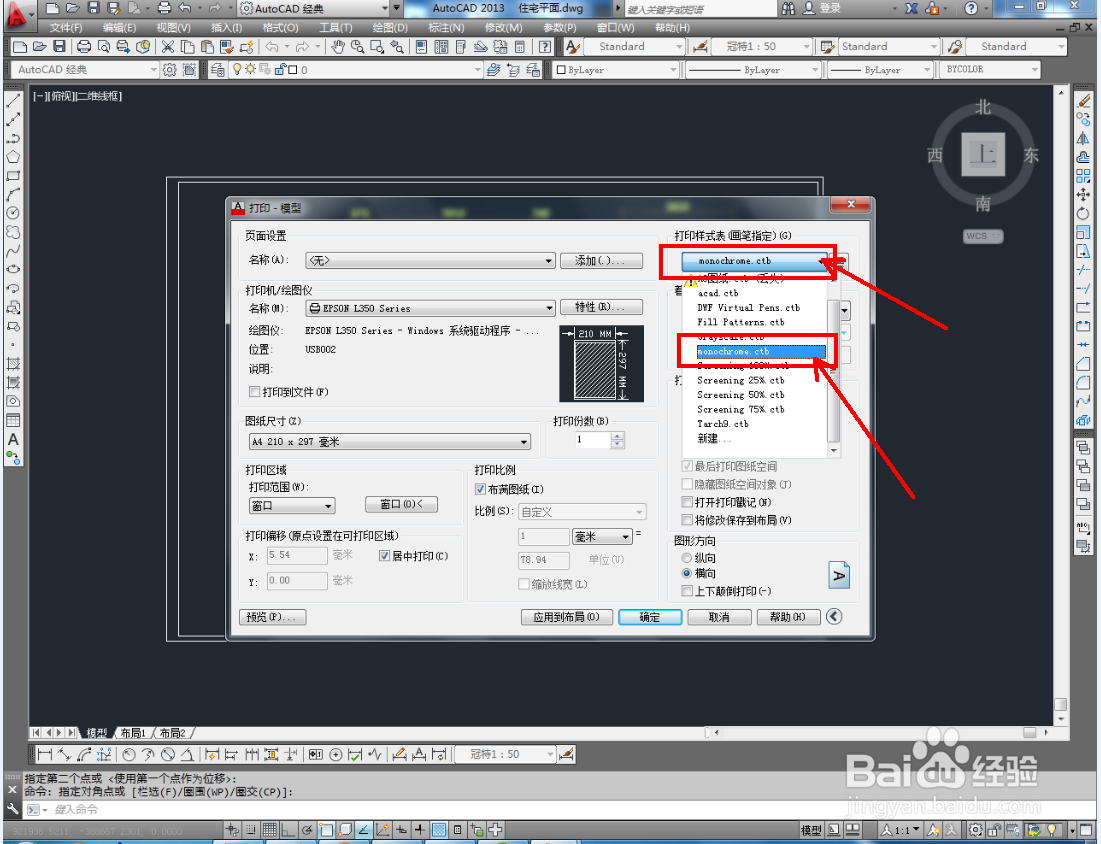Enable Plot upside-down checkbox

coord(687,591)
